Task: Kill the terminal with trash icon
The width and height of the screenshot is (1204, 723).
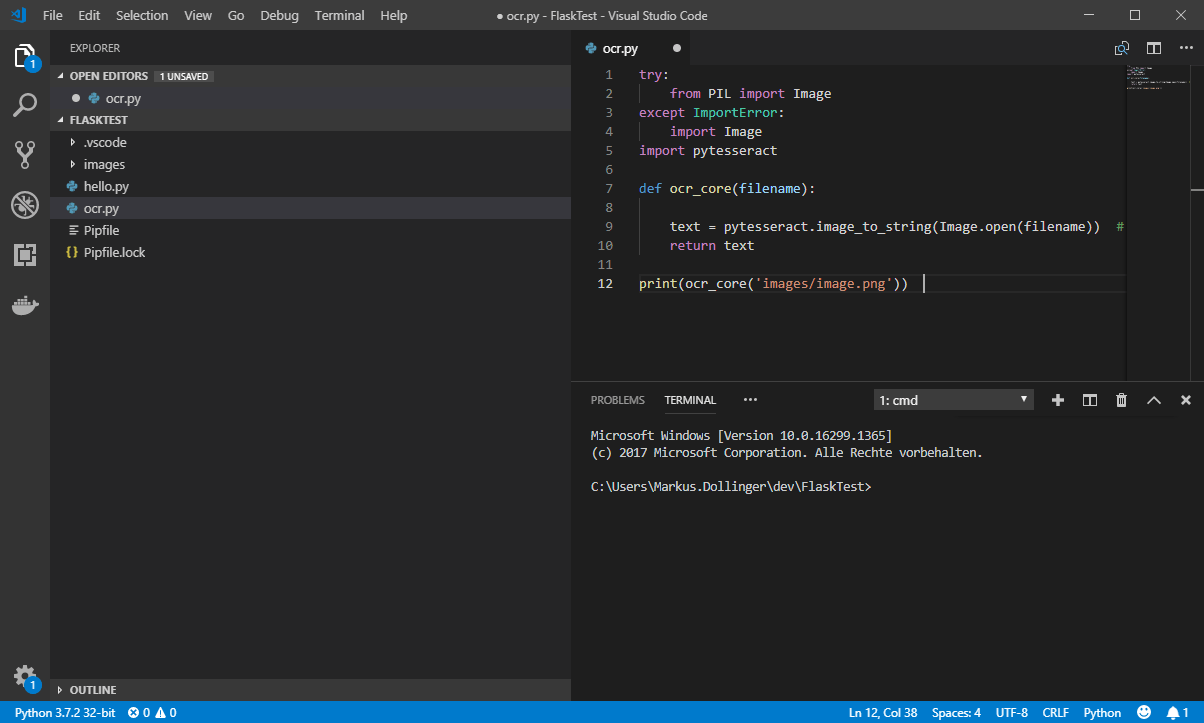Action: [x=1121, y=400]
